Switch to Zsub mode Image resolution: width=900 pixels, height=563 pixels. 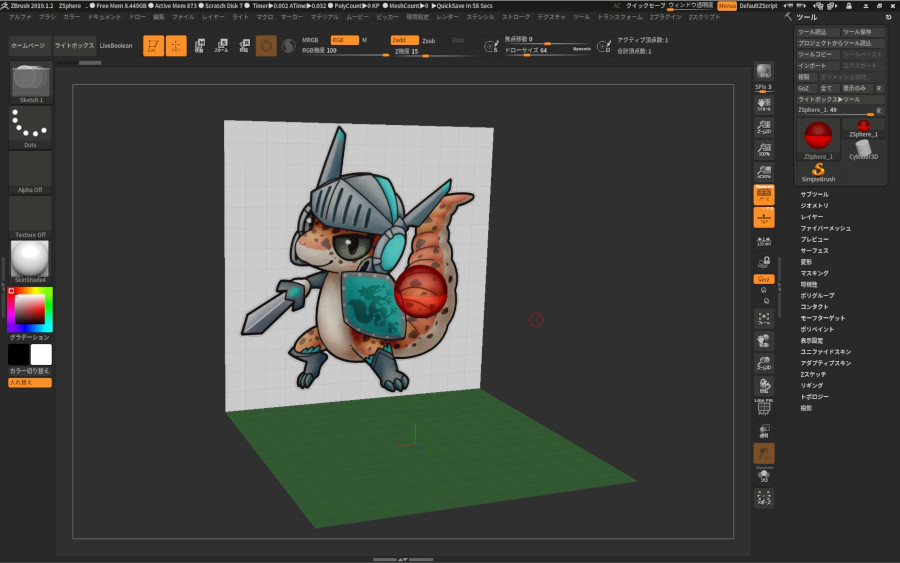coord(428,41)
